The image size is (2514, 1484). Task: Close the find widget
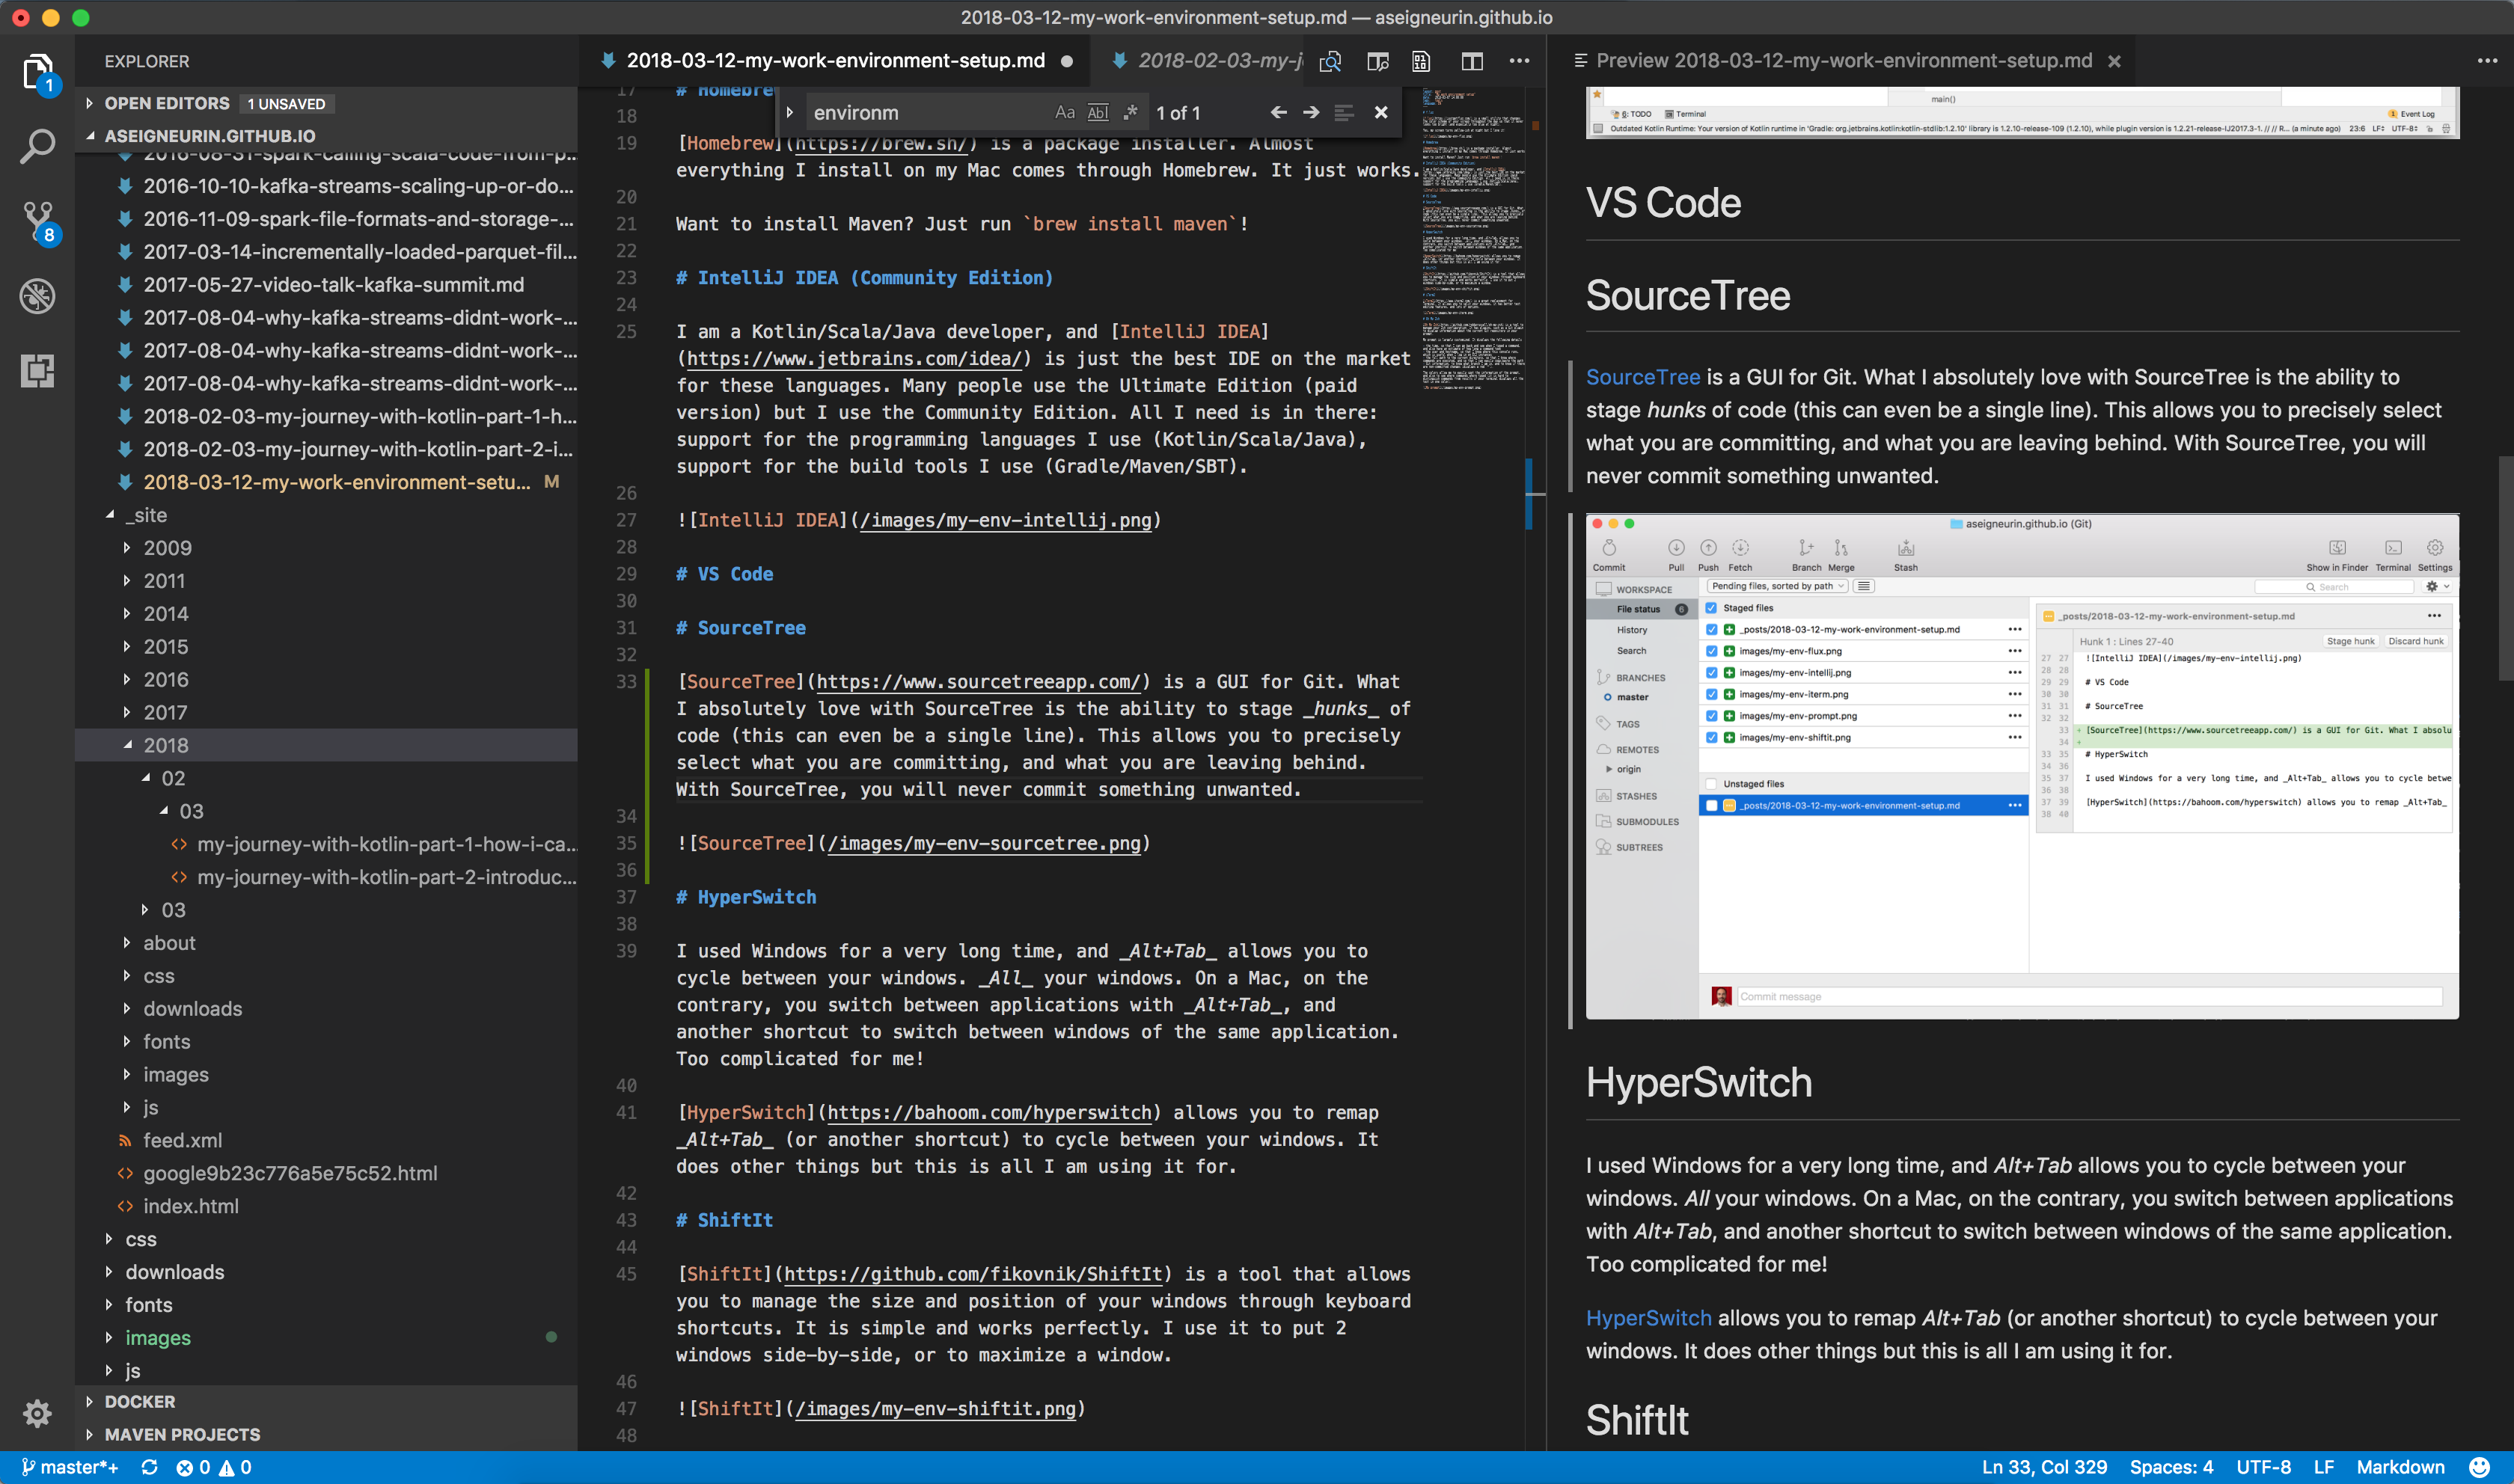1381,113
